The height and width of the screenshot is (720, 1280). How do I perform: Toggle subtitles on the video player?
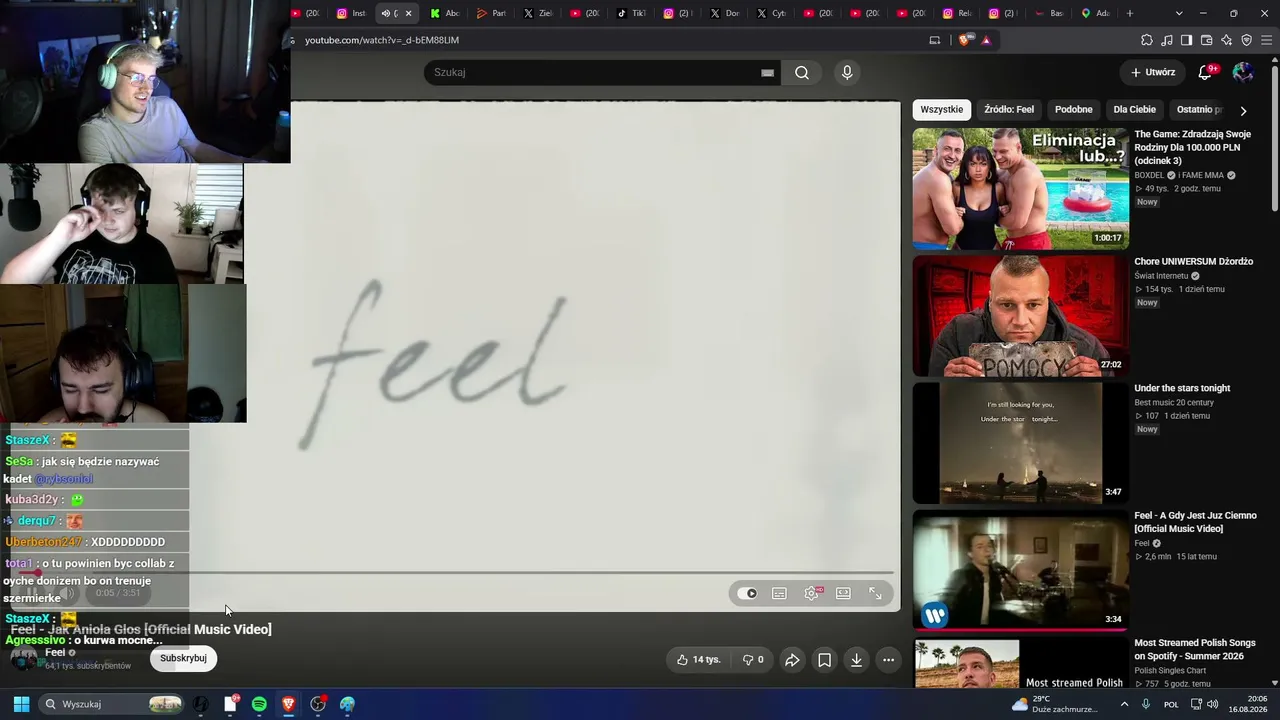(x=779, y=593)
